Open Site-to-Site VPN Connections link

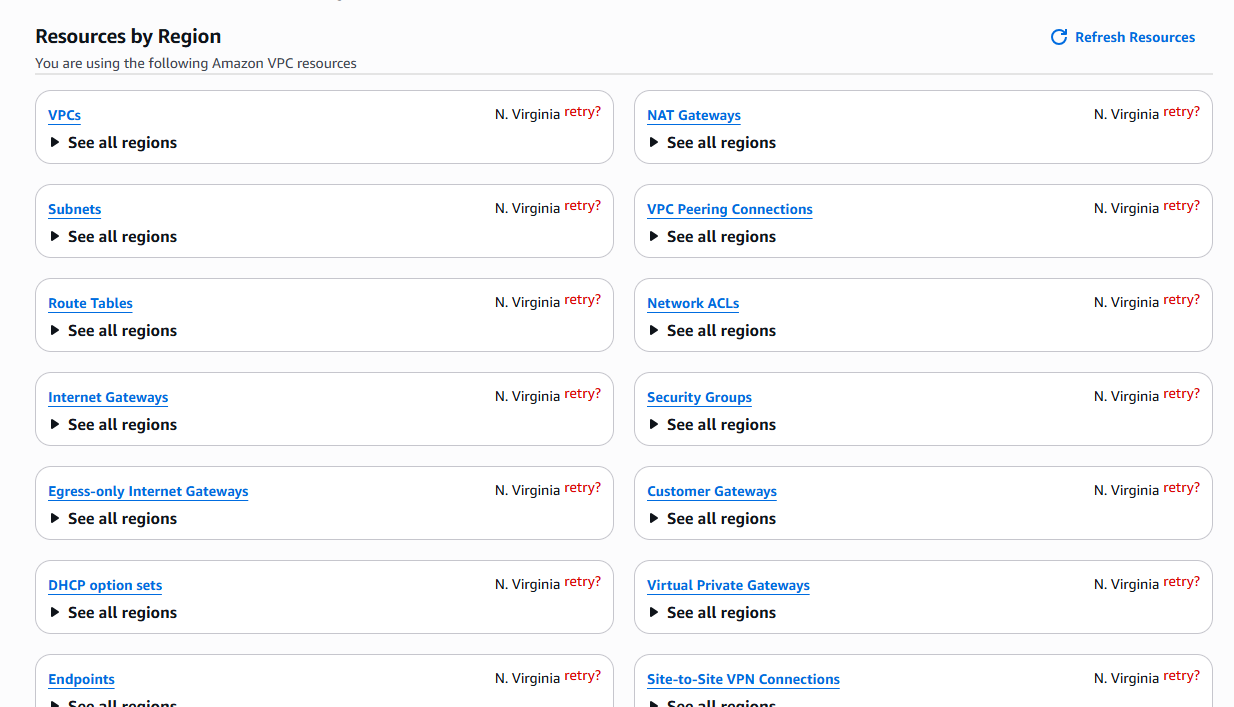click(743, 679)
